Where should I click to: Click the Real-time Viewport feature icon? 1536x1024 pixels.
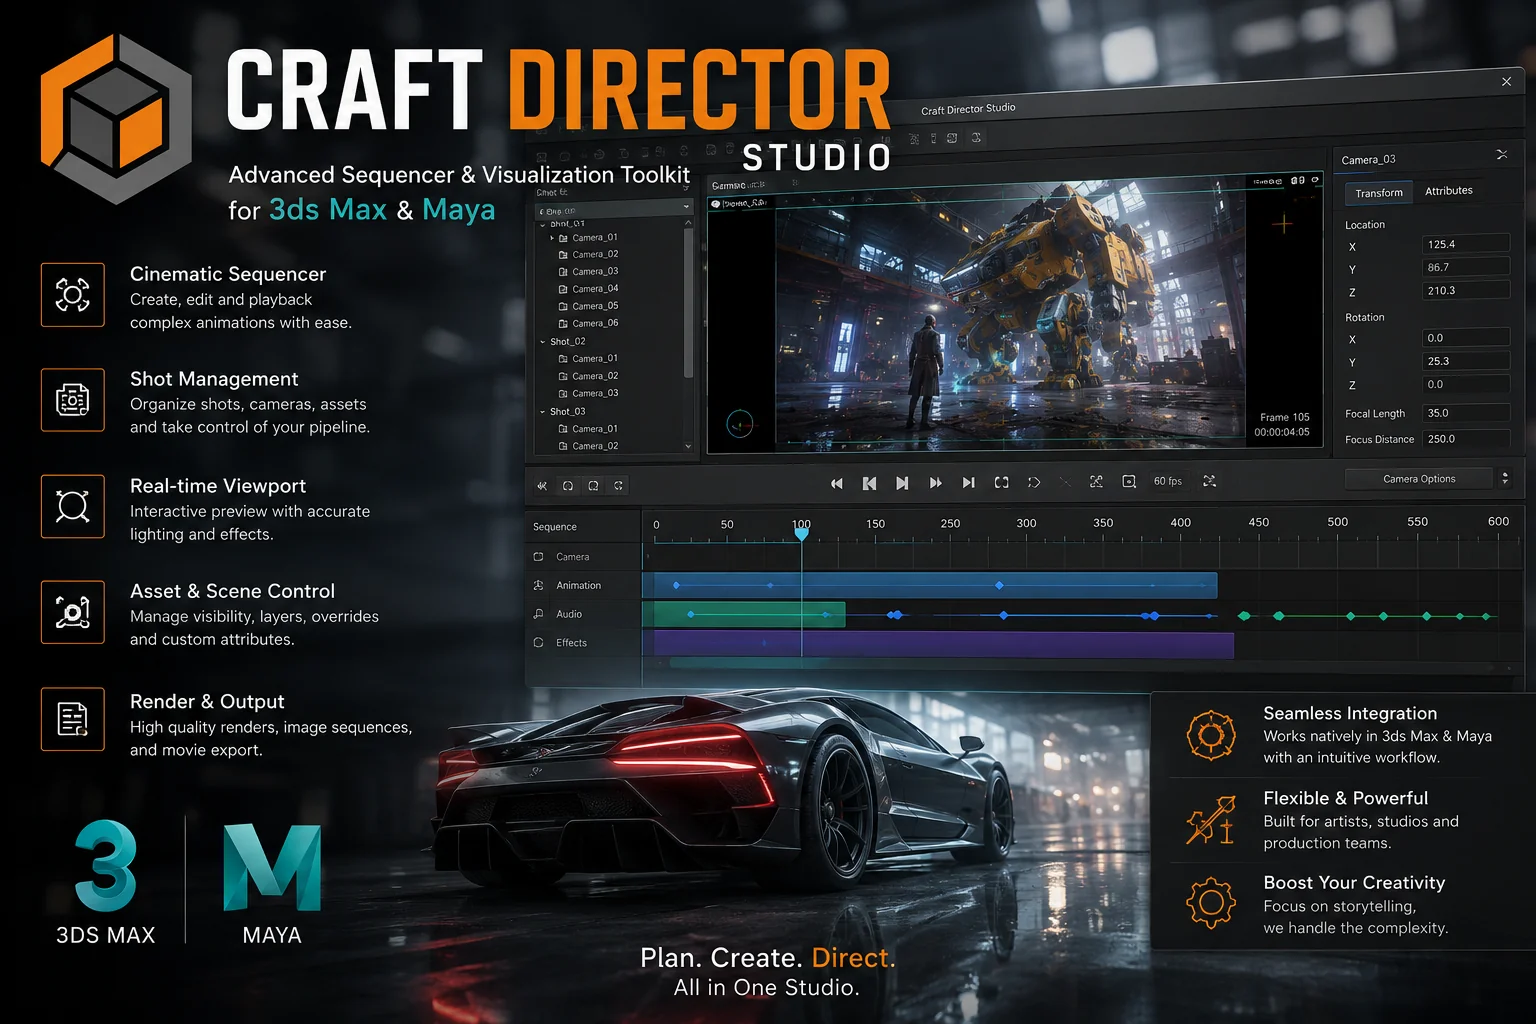tap(73, 506)
